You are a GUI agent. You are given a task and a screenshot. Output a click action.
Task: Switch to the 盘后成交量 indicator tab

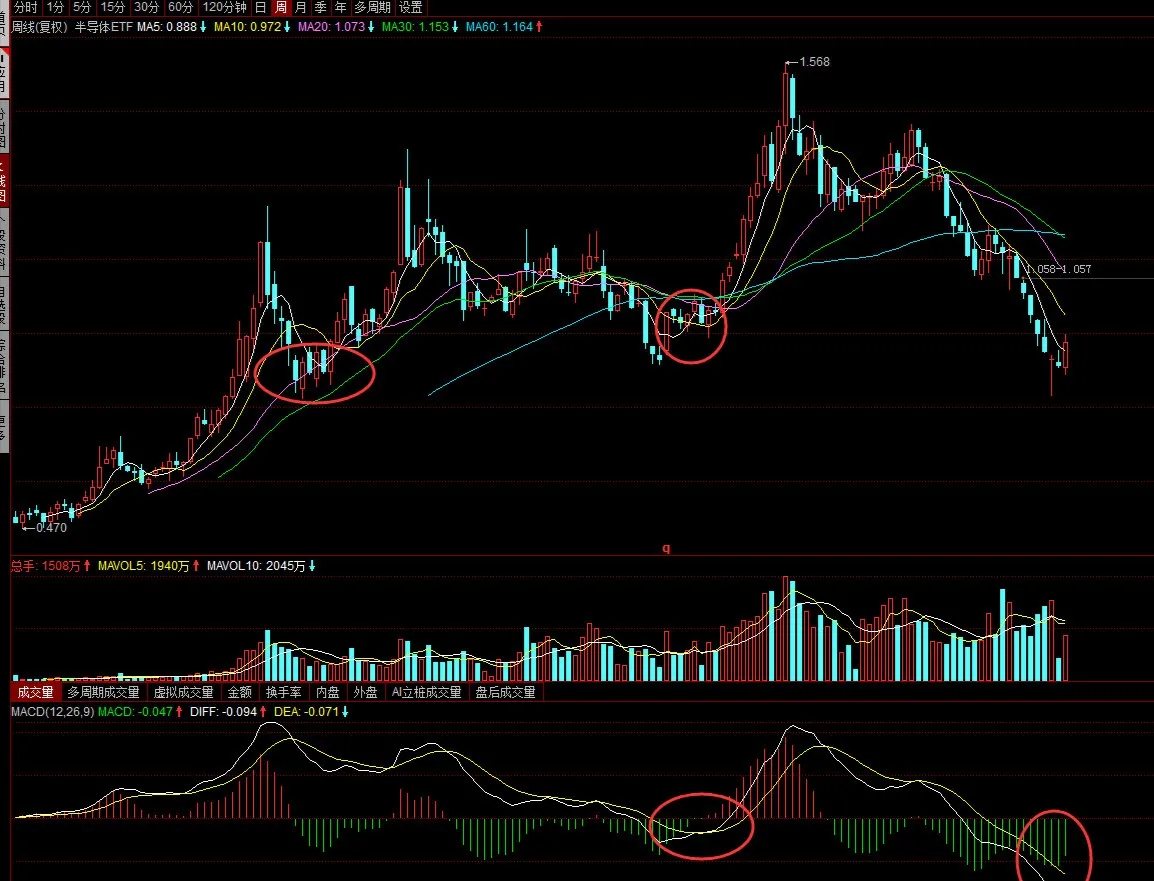click(x=505, y=692)
